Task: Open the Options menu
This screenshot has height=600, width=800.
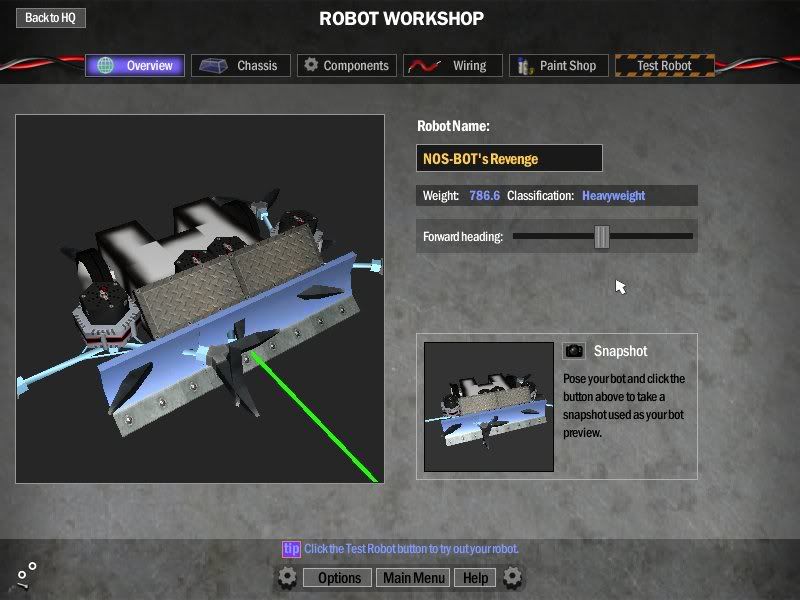Action: (337, 578)
